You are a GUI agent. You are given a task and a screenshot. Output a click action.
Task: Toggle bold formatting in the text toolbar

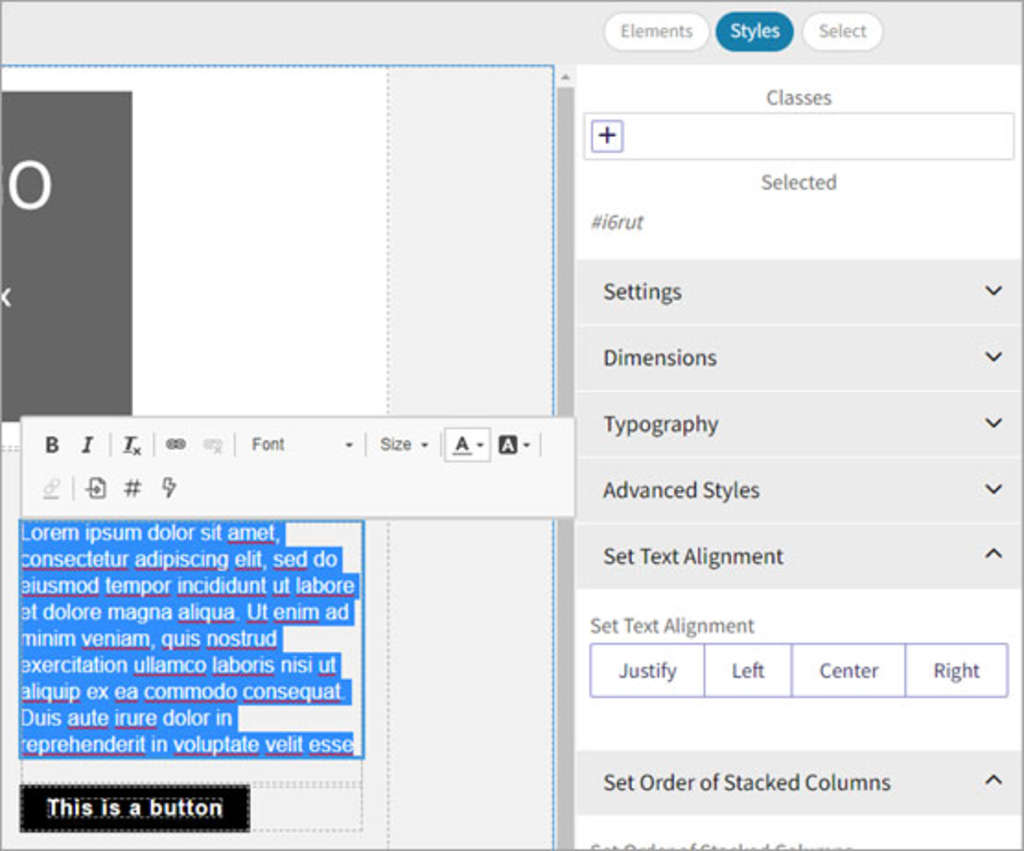point(52,445)
